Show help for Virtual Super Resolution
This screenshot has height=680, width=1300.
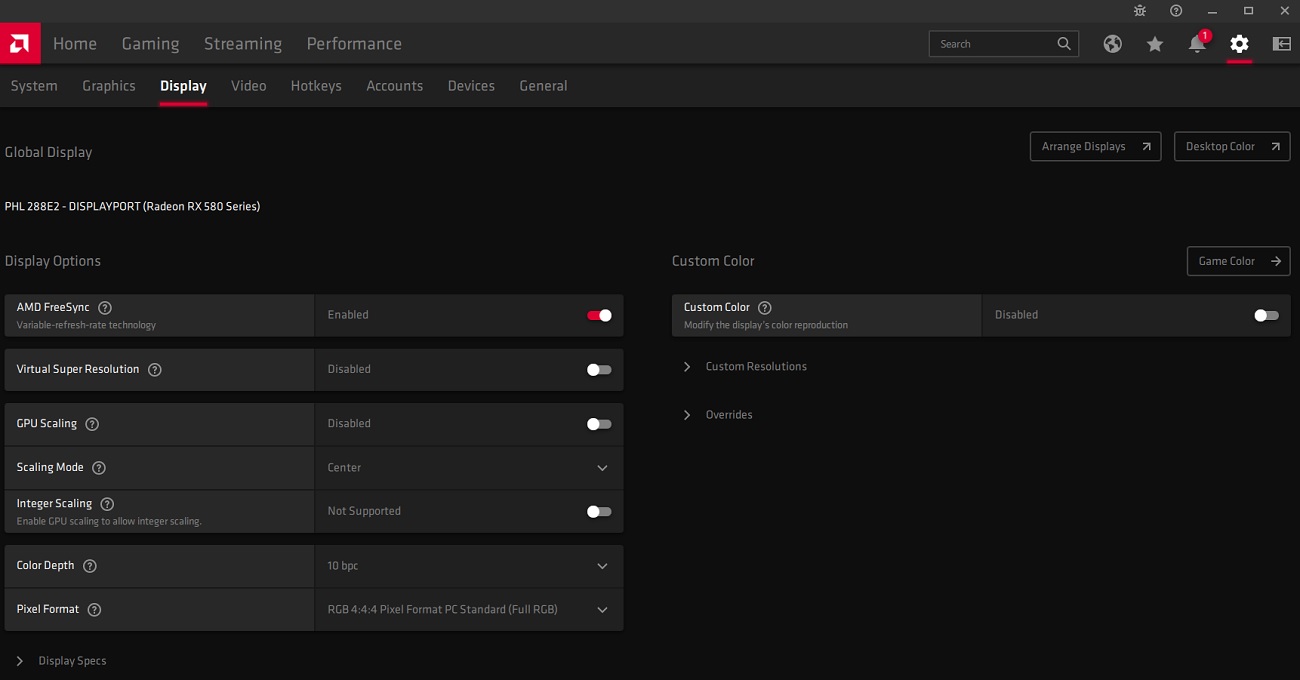pyautogui.click(x=155, y=370)
